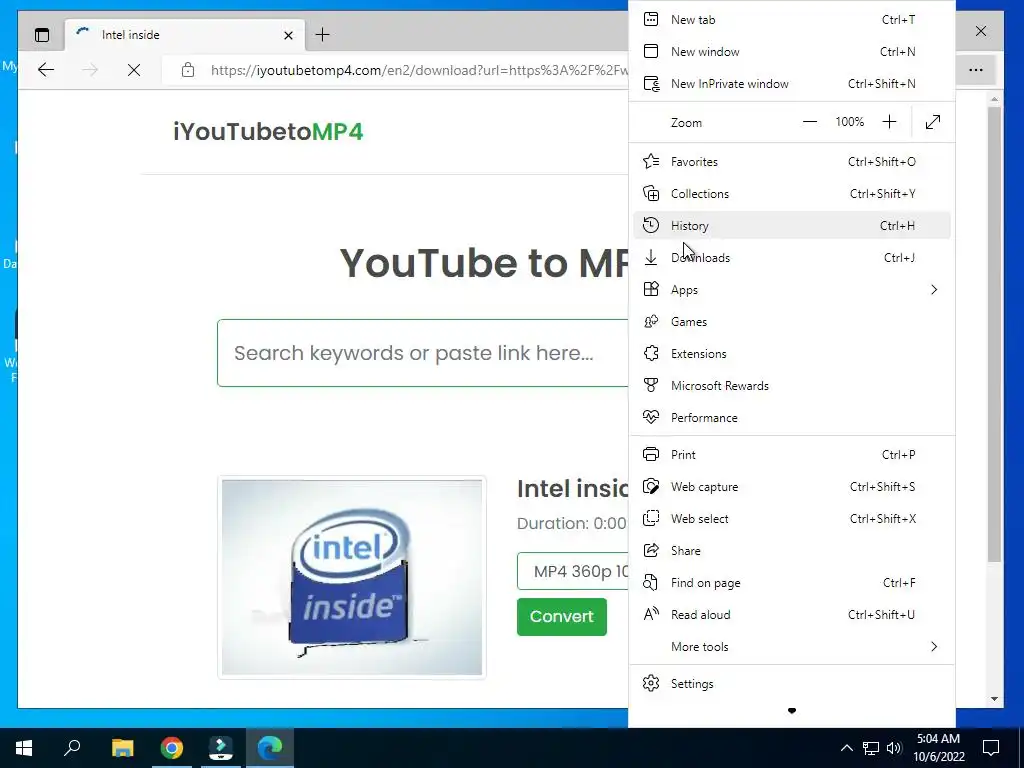Start Web select from the menu
This screenshot has width=1024, height=768.
click(x=792, y=519)
